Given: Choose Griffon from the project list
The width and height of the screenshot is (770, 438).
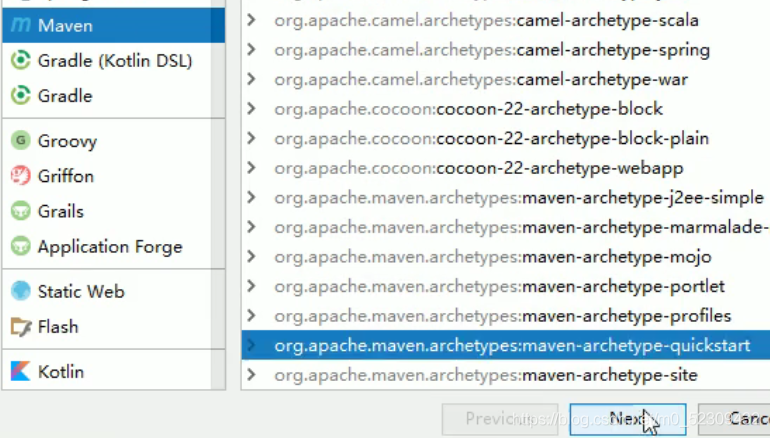Looking at the screenshot, I should (65, 176).
